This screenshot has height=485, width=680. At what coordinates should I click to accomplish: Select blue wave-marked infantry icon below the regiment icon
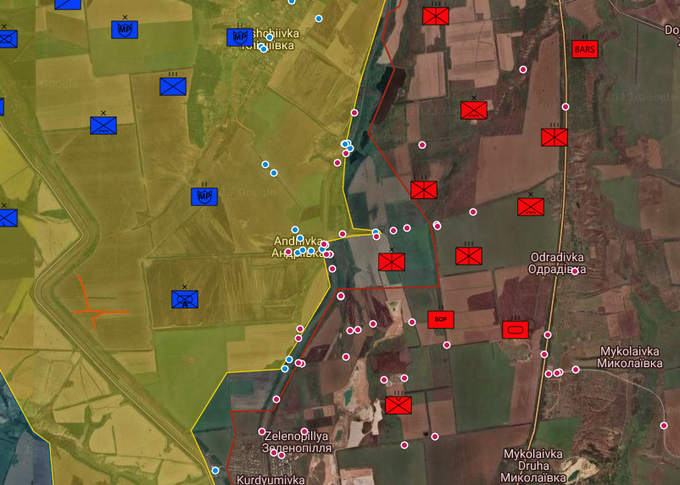[x=103, y=125]
